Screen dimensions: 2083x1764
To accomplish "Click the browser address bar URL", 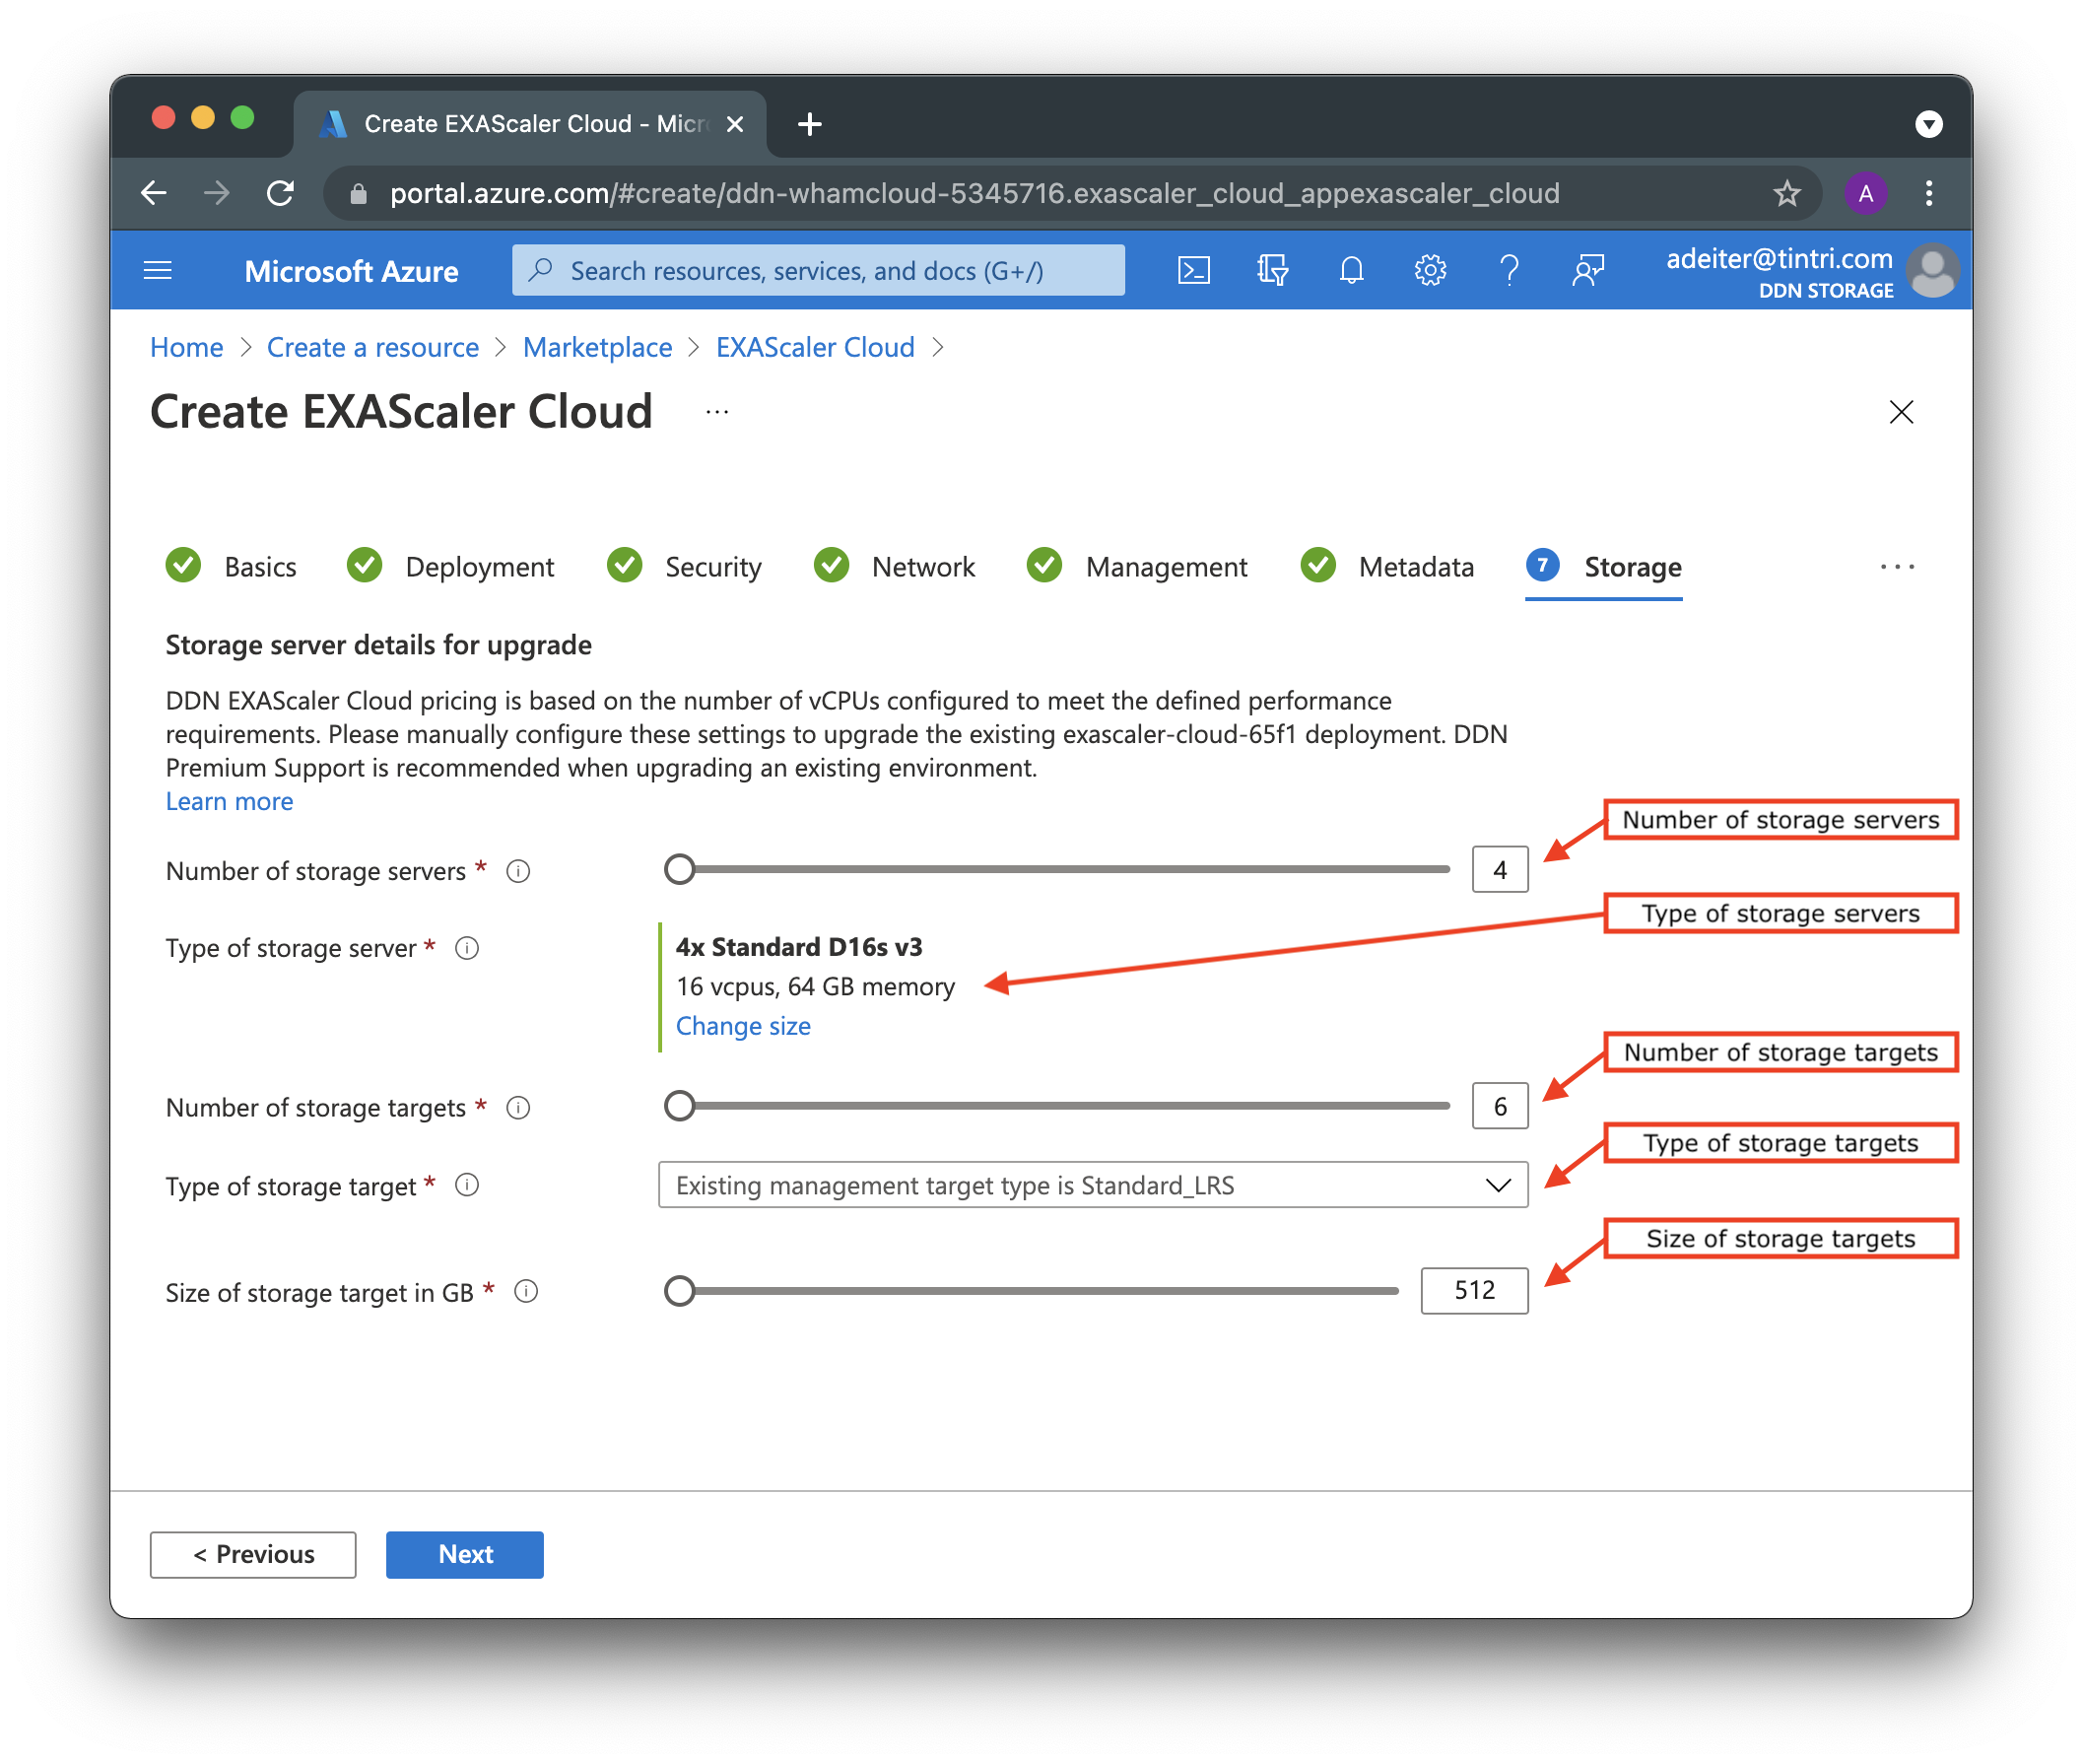I will [x=974, y=193].
